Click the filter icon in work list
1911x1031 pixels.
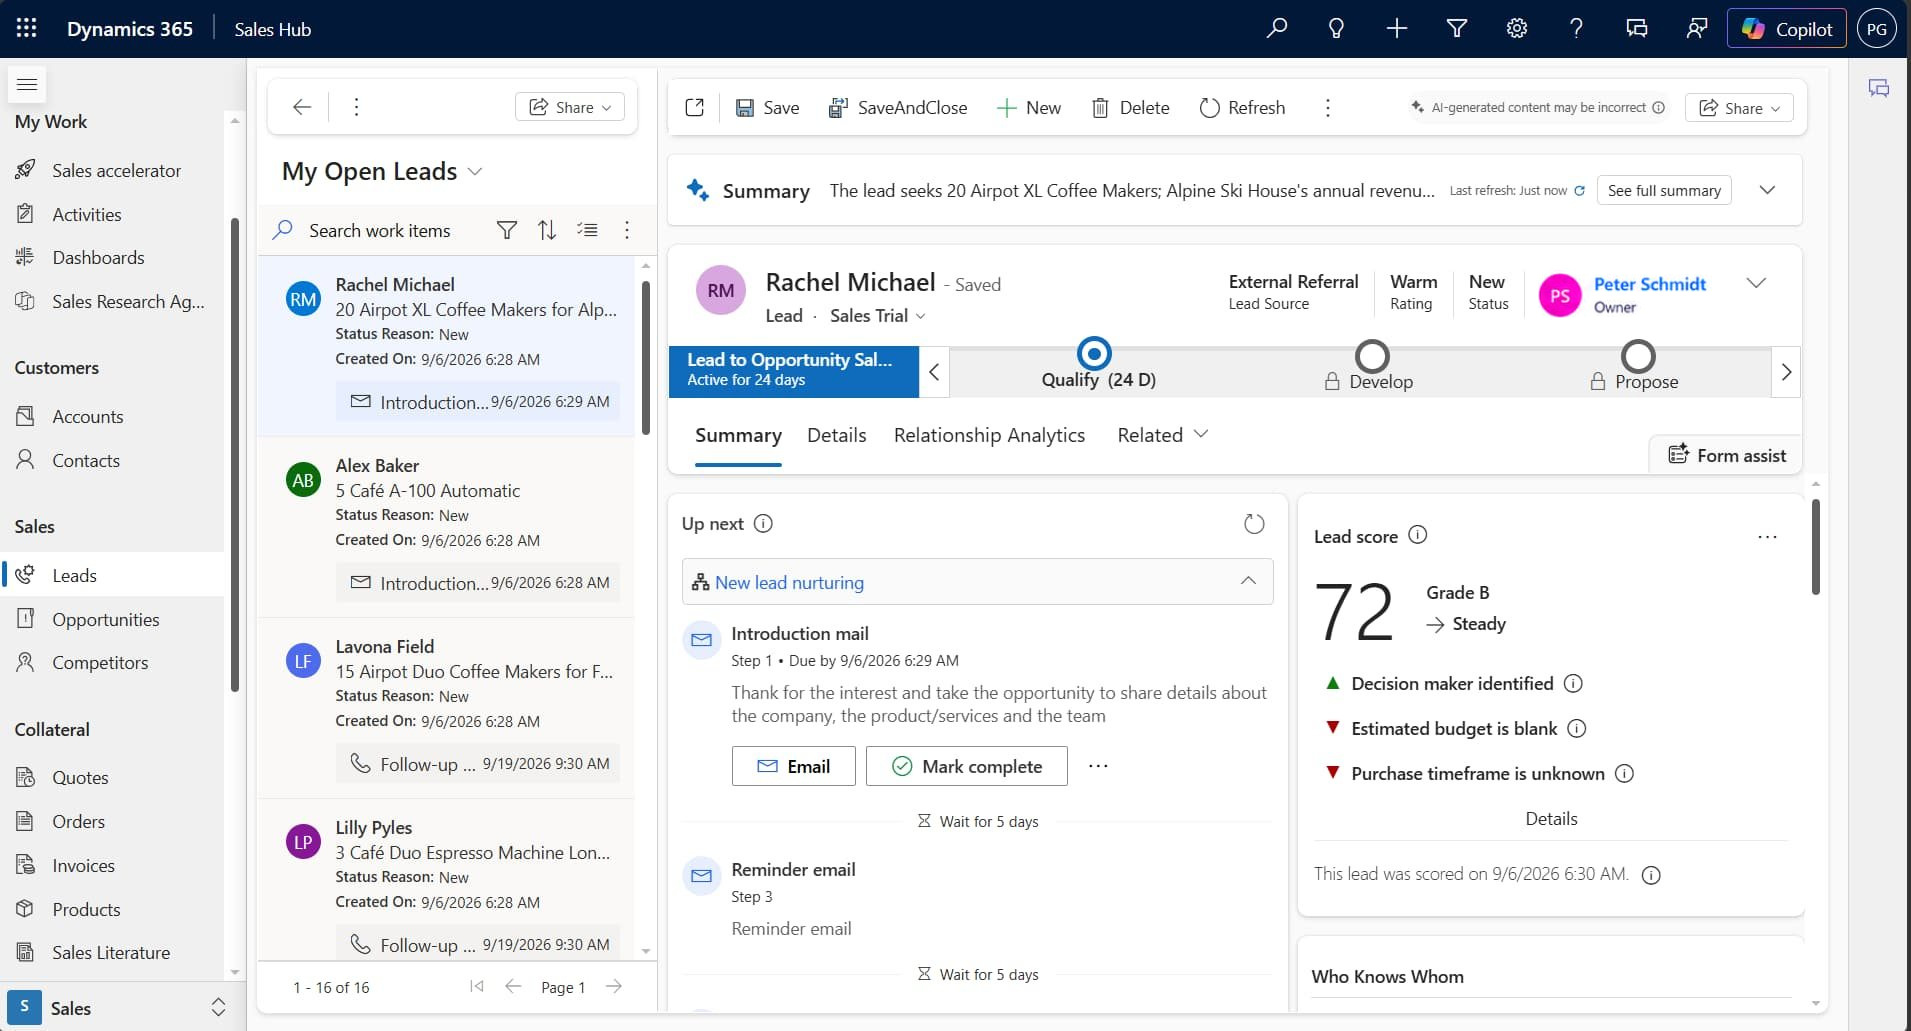pyautogui.click(x=507, y=231)
